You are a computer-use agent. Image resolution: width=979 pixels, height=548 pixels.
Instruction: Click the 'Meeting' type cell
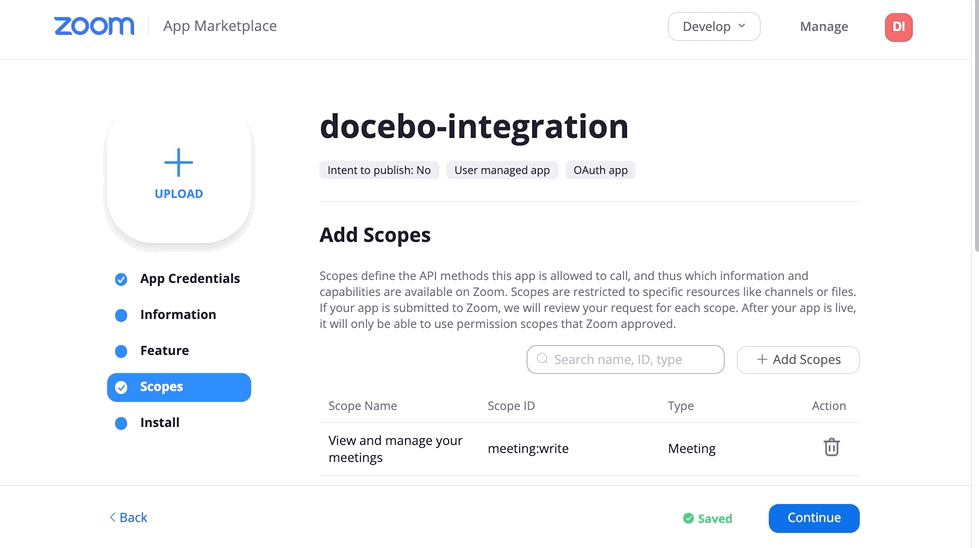point(692,449)
